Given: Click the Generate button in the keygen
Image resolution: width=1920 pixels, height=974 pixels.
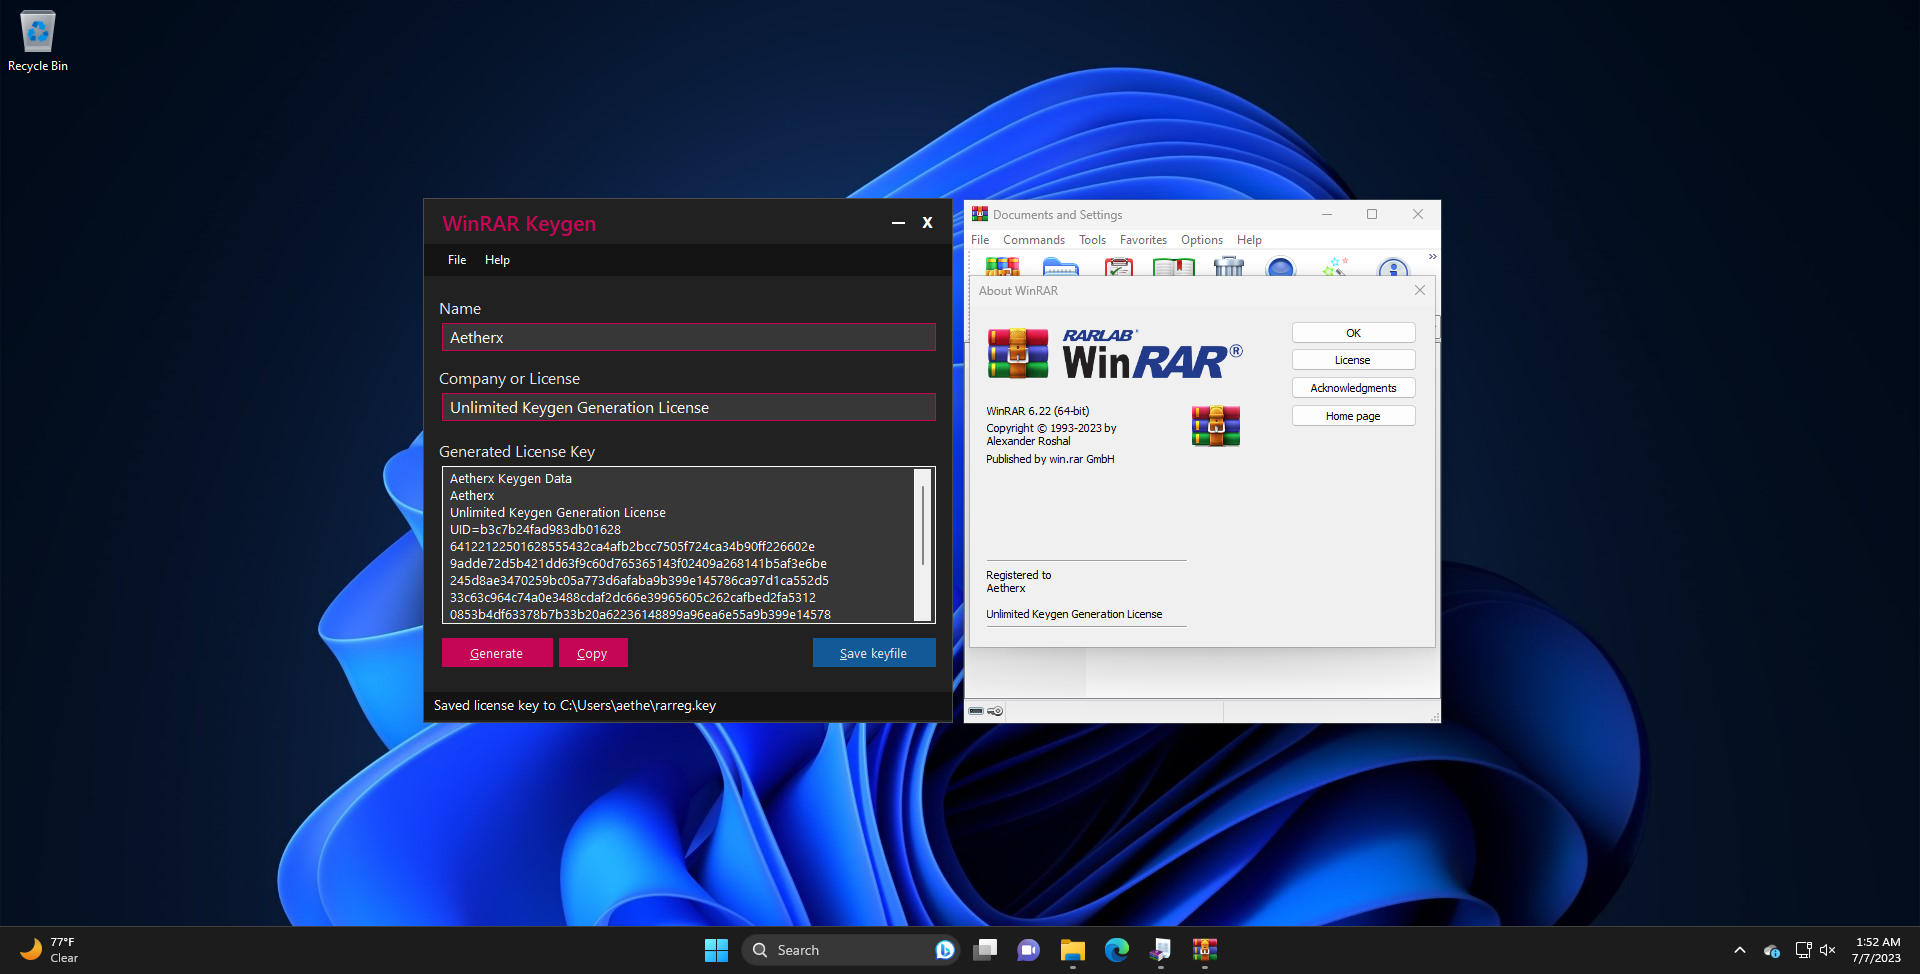Looking at the screenshot, I should [497, 653].
